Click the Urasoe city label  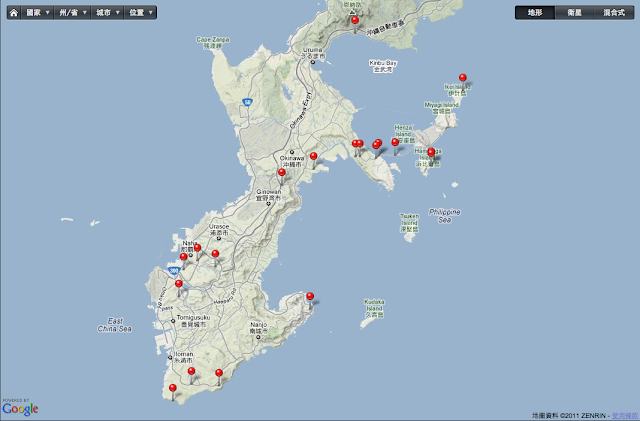click(219, 229)
